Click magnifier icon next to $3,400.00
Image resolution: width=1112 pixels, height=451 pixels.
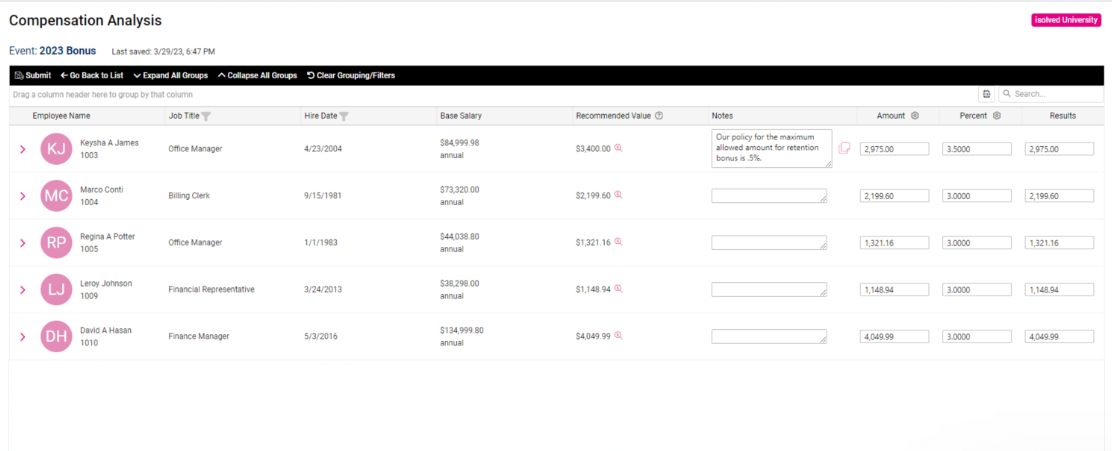tap(619, 148)
